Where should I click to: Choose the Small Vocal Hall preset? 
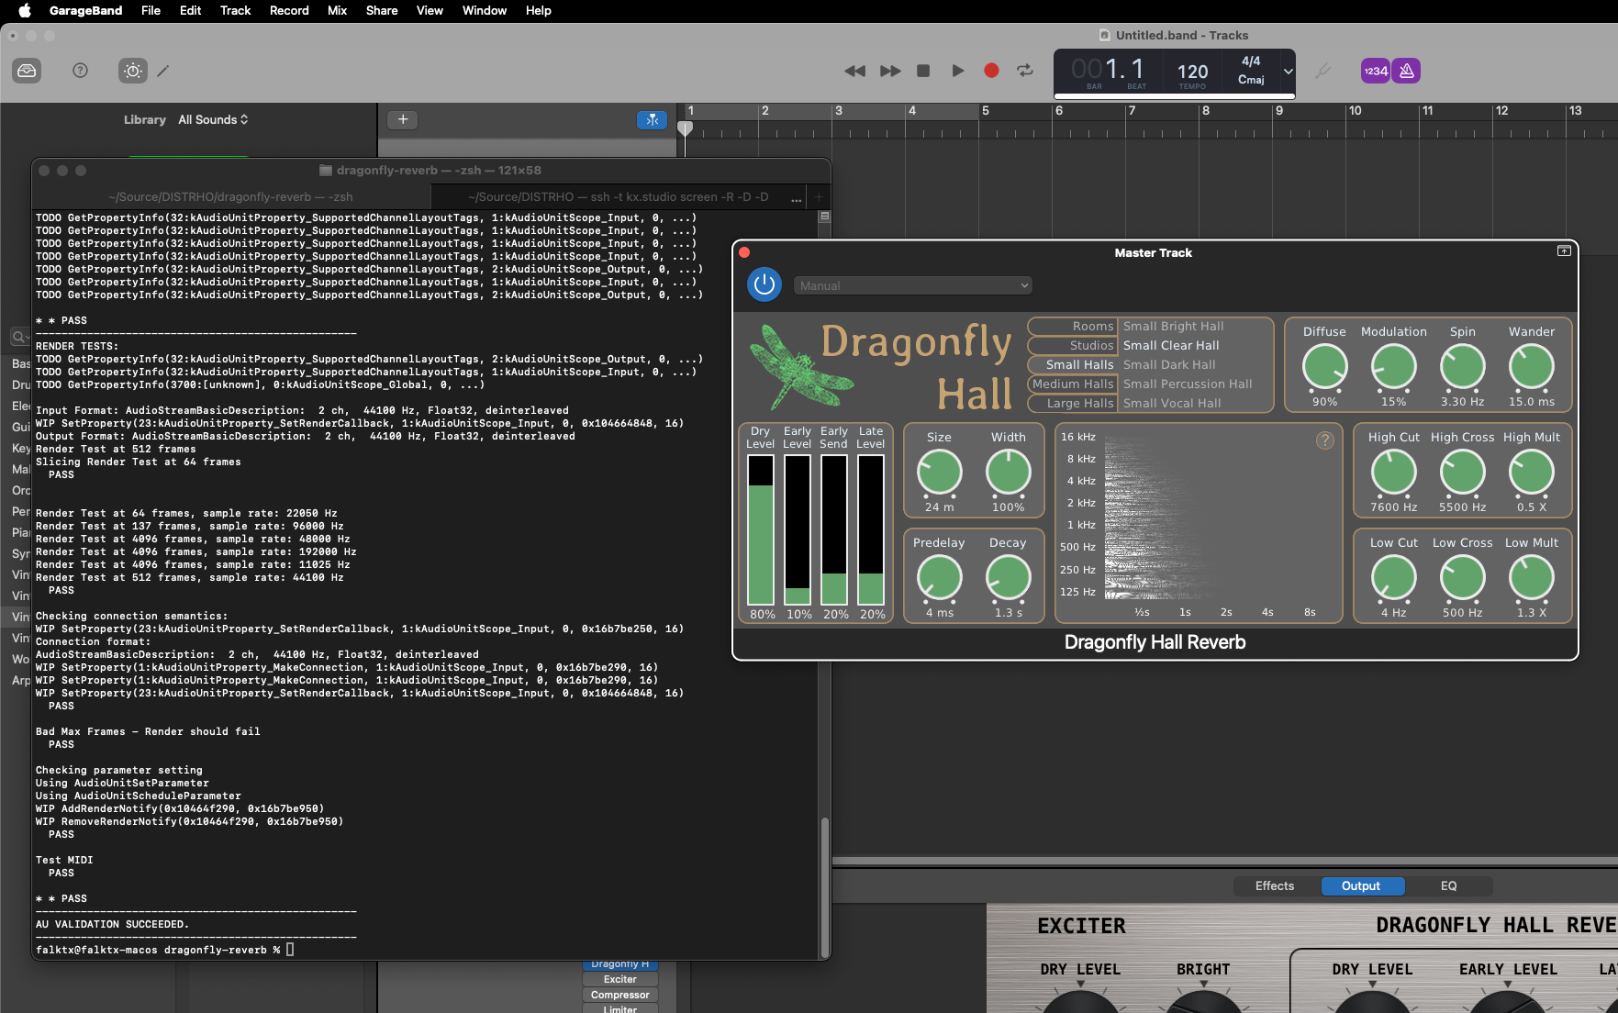(x=1172, y=404)
